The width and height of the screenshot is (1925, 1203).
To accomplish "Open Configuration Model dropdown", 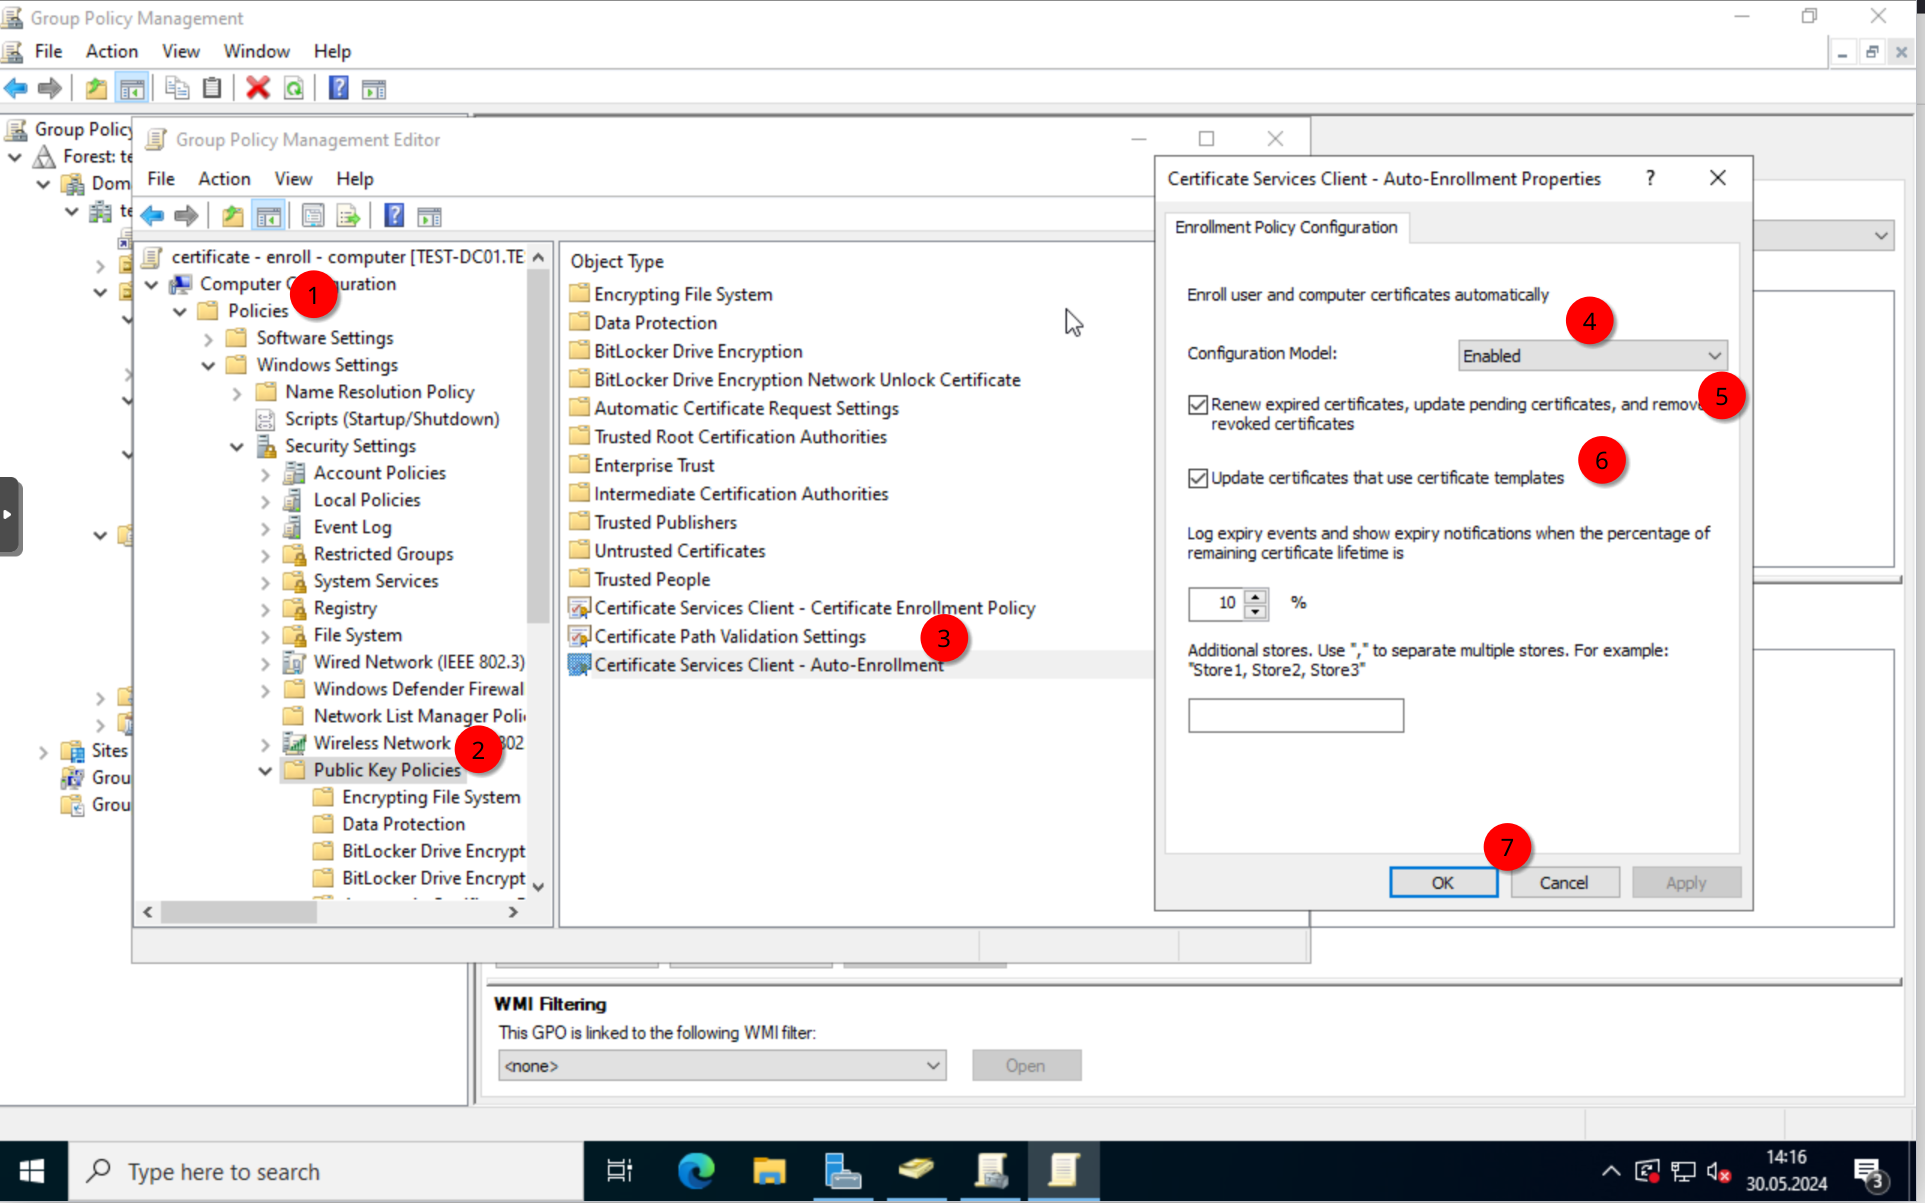I will pyautogui.click(x=1592, y=355).
